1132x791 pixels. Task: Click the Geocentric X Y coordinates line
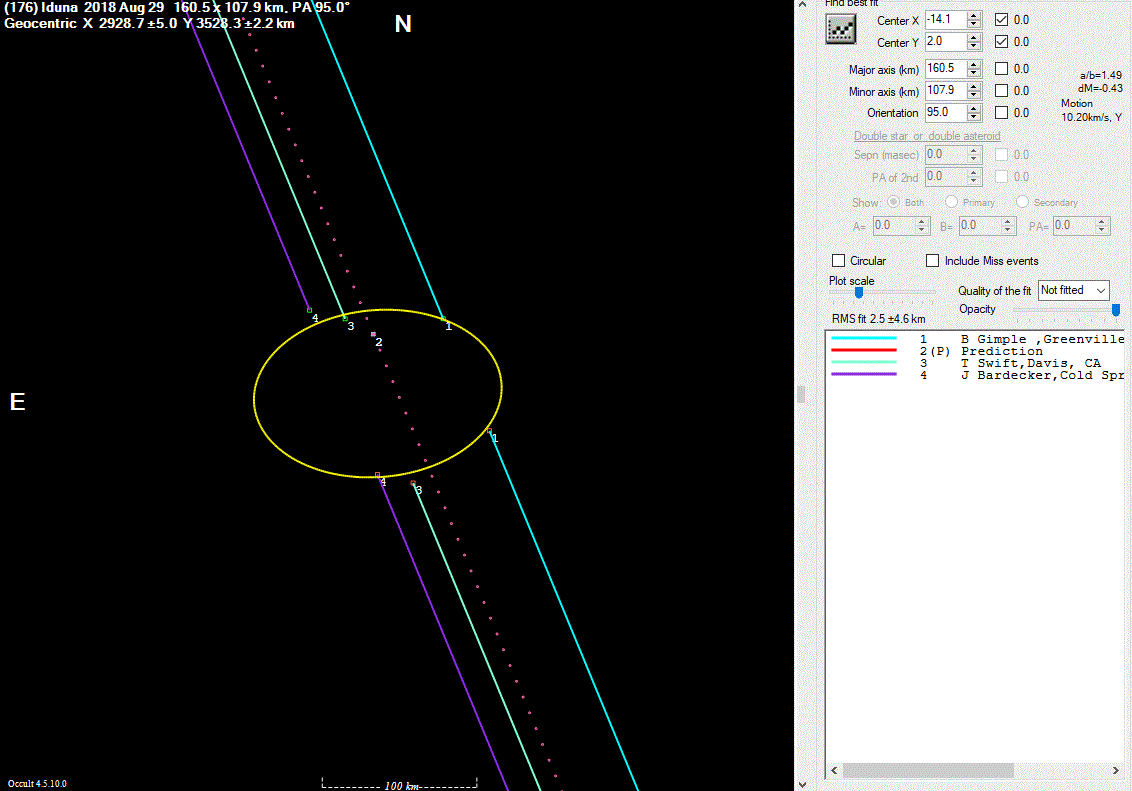pos(149,23)
